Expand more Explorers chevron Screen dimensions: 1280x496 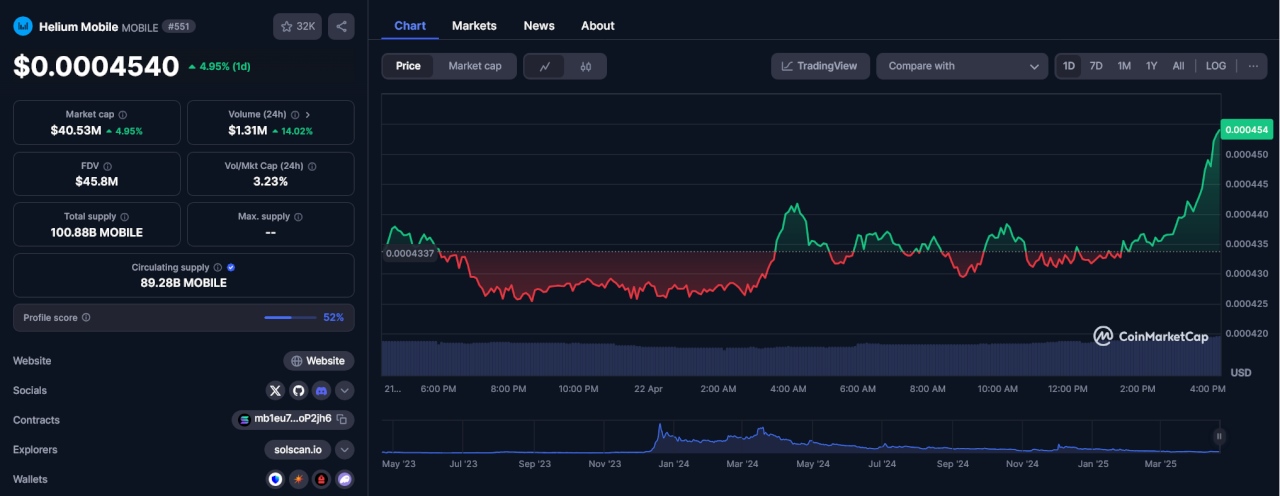pyautogui.click(x=345, y=450)
